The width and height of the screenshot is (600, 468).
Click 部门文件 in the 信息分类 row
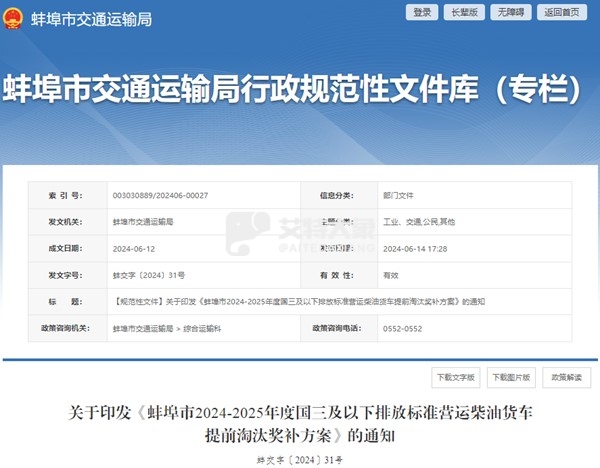click(397, 195)
